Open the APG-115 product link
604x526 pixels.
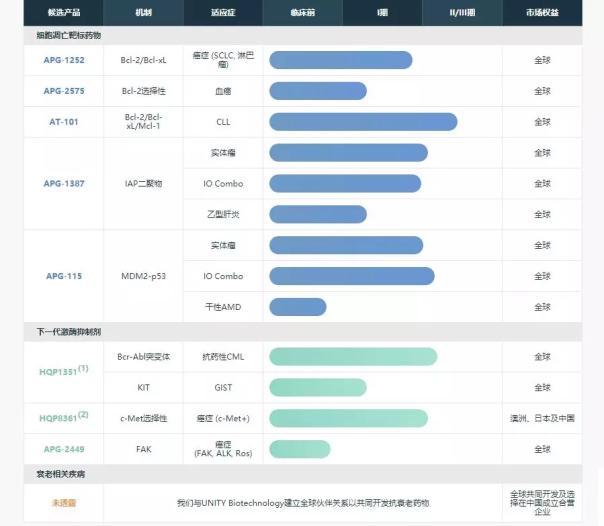(x=64, y=276)
